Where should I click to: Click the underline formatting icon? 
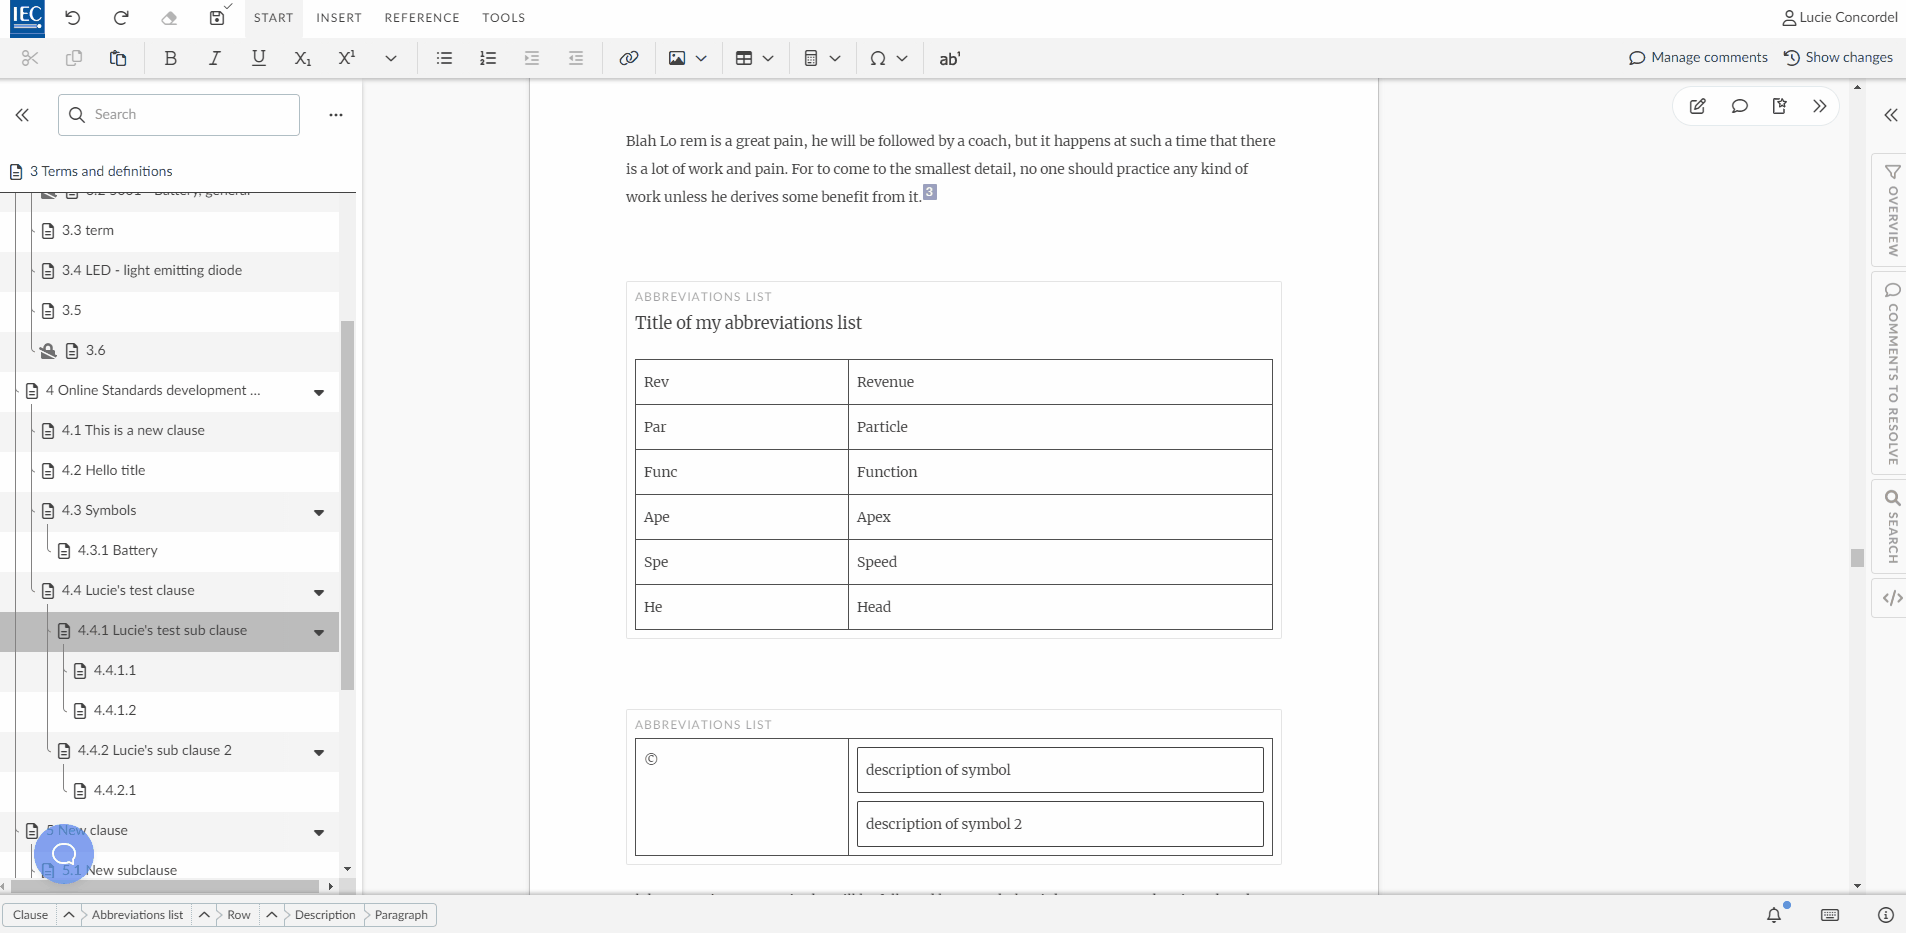[x=258, y=58]
